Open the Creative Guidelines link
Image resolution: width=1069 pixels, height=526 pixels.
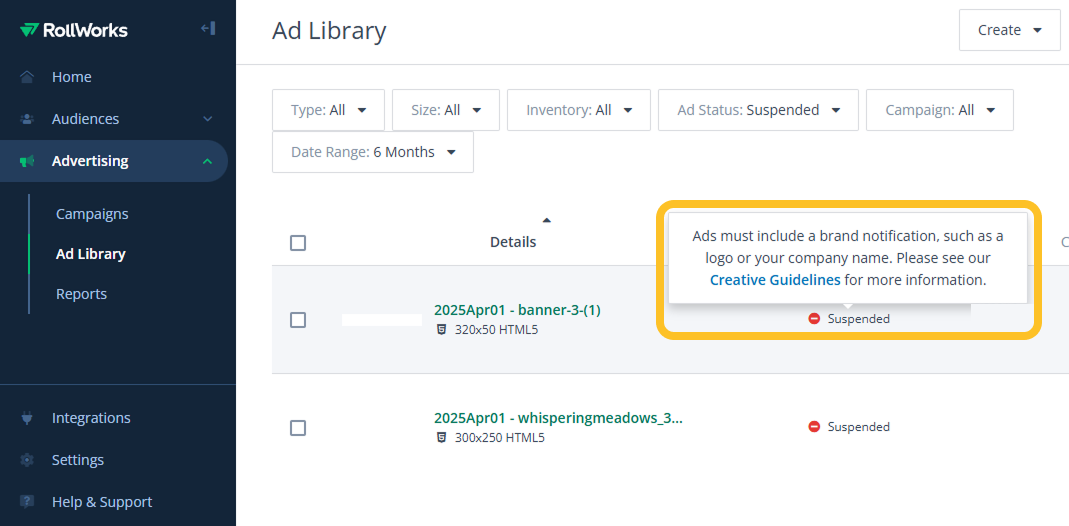click(x=775, y=280)
